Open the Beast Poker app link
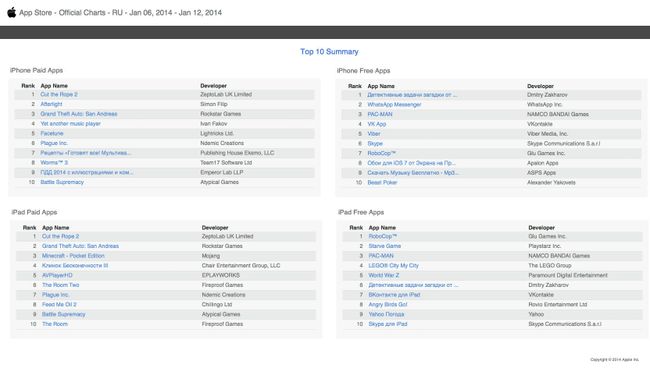 point(382,182)
